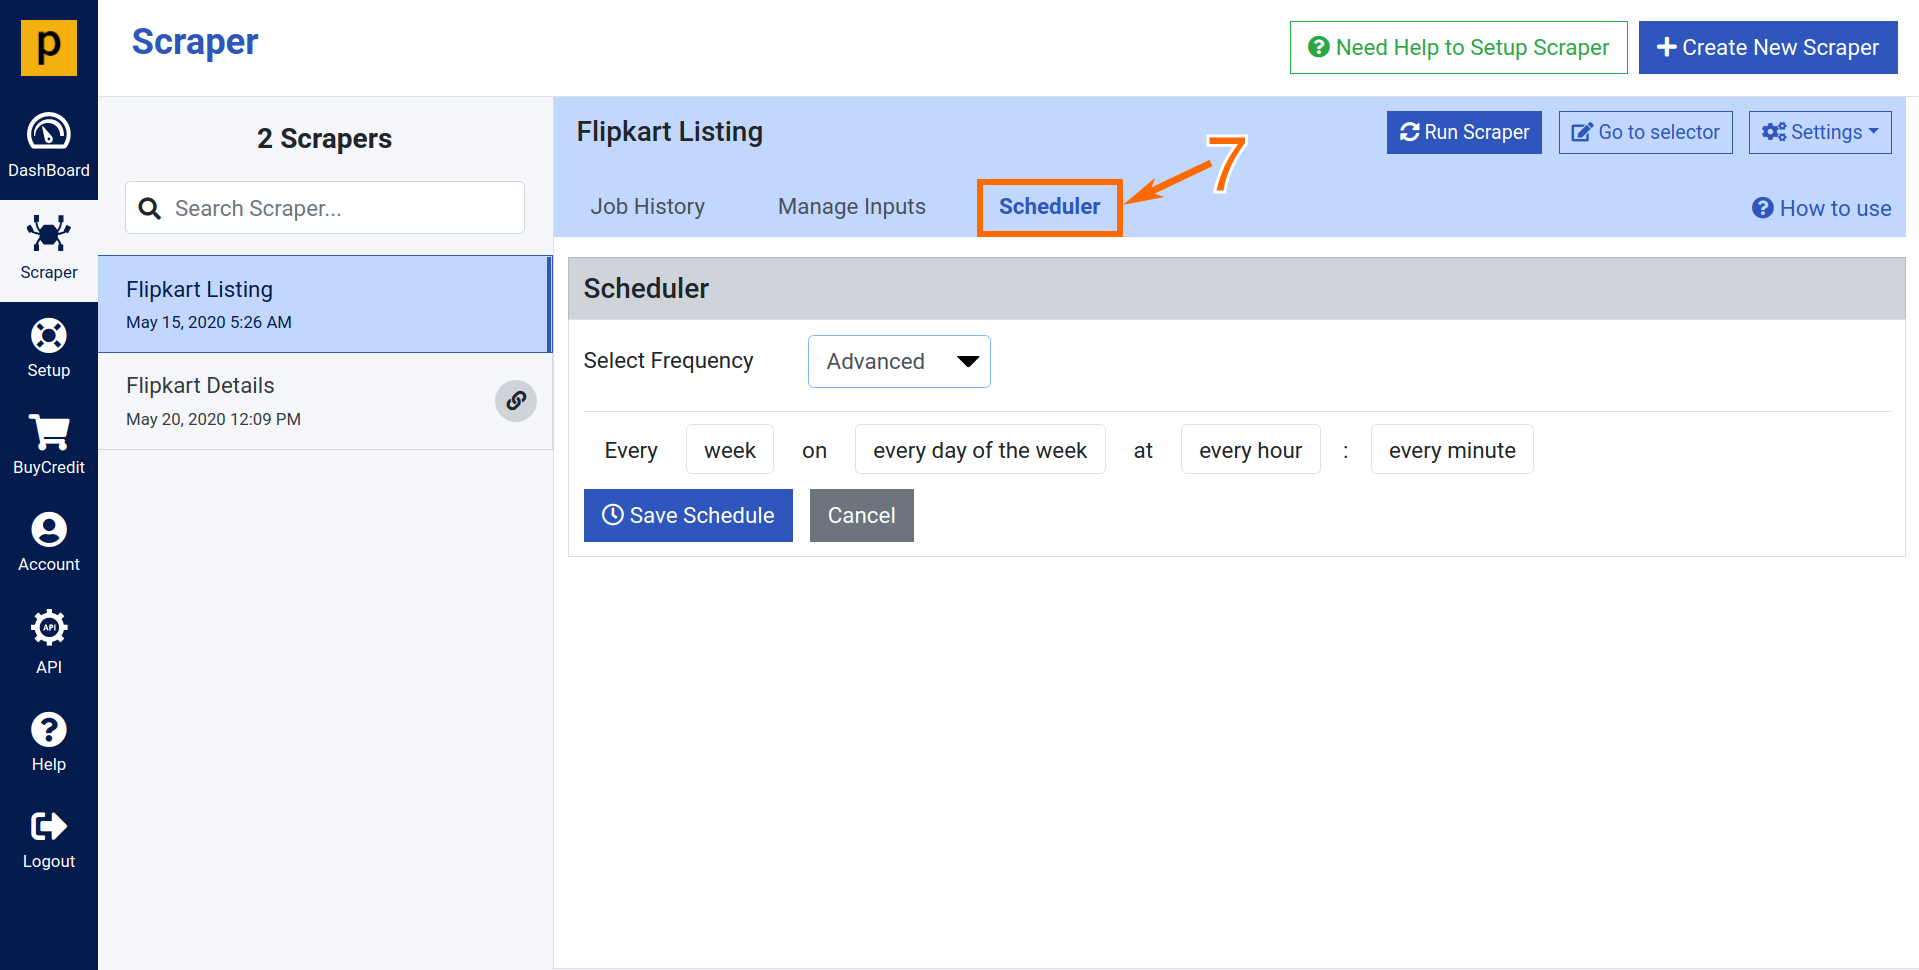The width and height of the screenshot is (1919, 970).
Task: Click the Search Scraper input field
Action: click(340, 208)
